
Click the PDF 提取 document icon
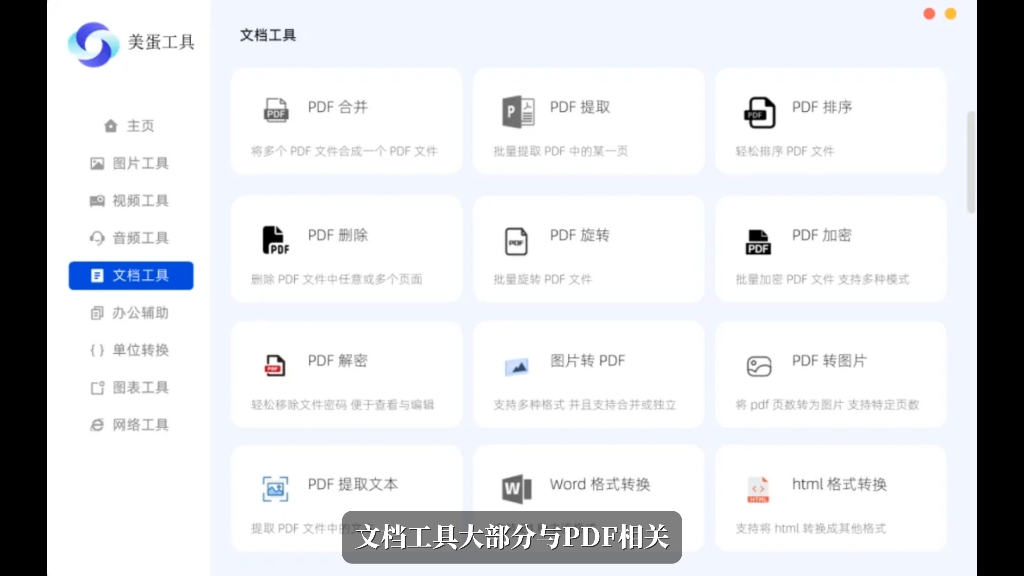516,110
